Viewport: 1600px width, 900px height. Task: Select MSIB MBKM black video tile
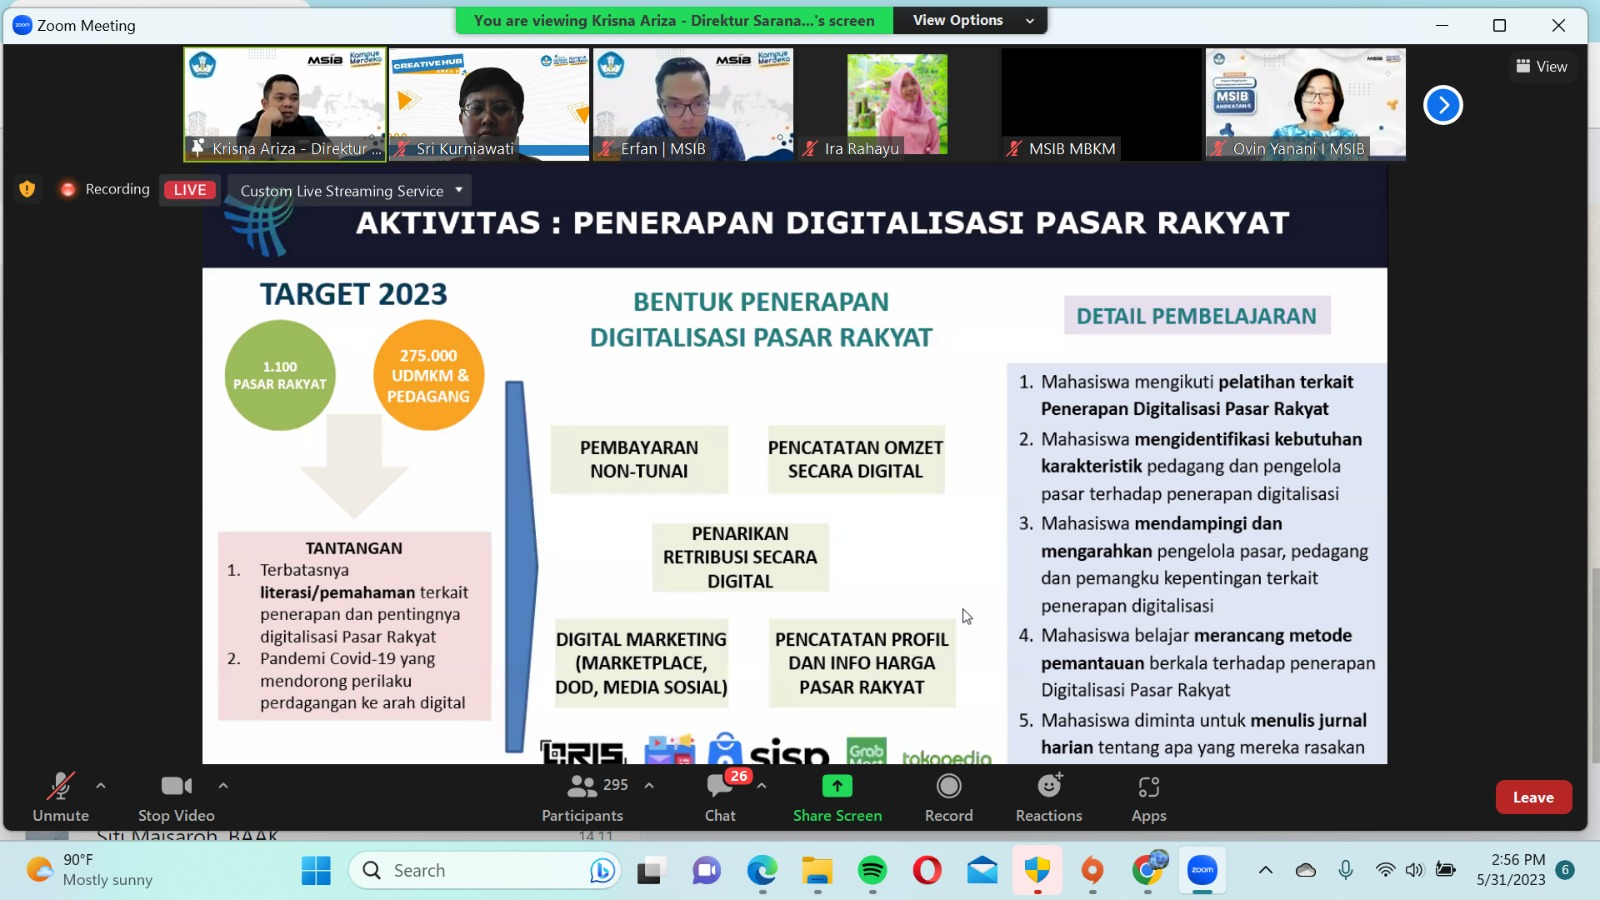click(x=1101, y=104)
